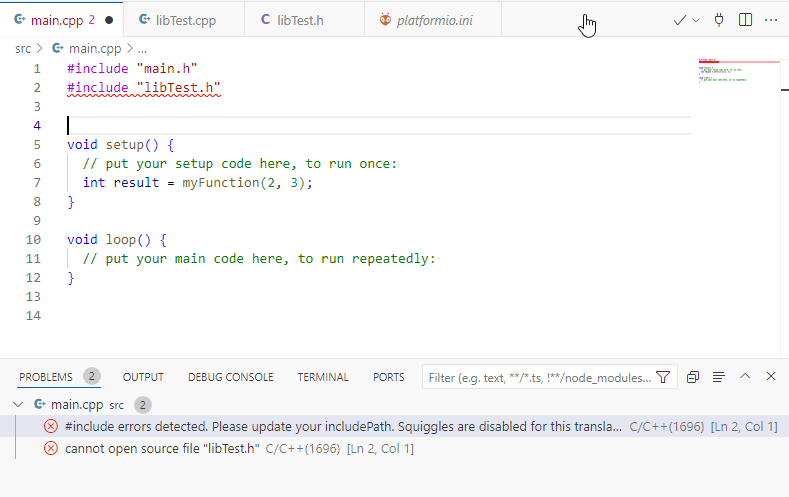Click the PlatformIO icon on platformio.ini tab
This screenshot has width=789, height=497.
tap(385, 20)
